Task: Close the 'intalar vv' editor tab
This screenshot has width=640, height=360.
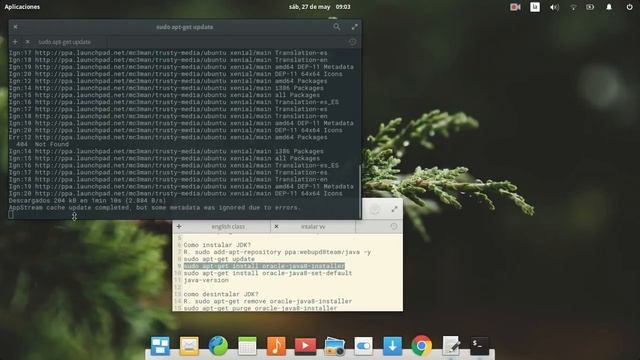Action: 276,226
